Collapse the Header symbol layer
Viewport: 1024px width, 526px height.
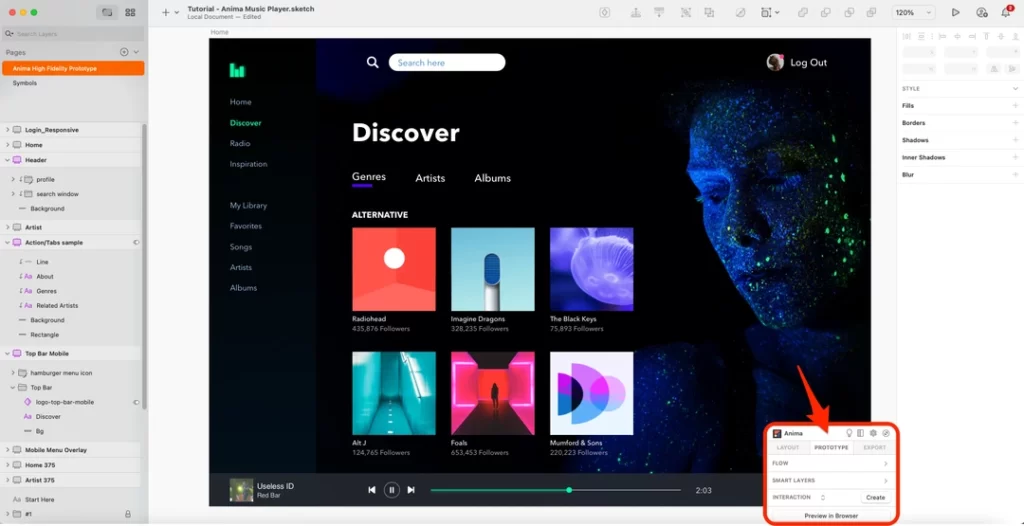[7, 159]
